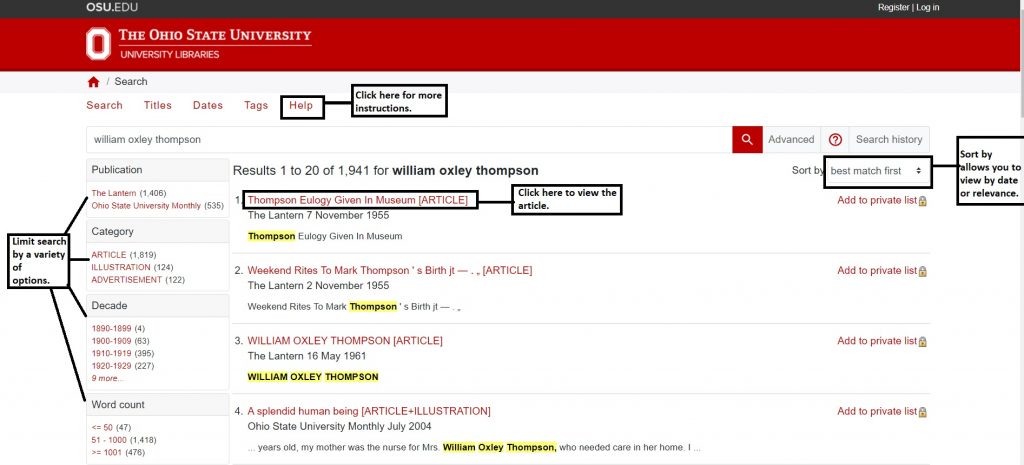The image size is (1024, 465).
Task: Click the search field containing william oxley thompson
Action: pos(409,140)
